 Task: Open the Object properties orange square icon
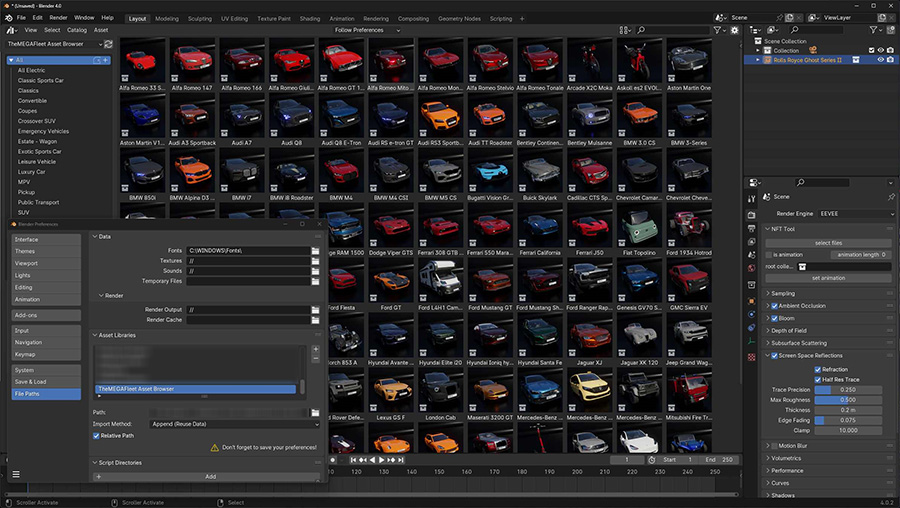751,301
